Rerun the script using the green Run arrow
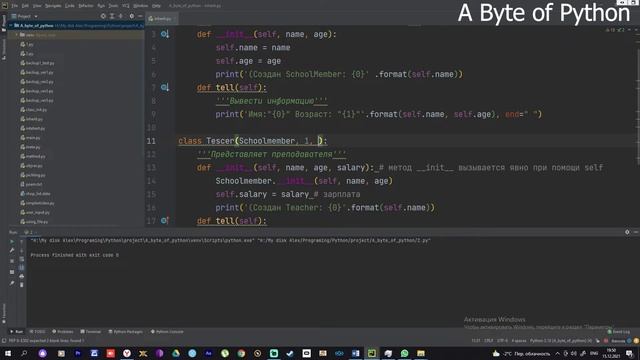 coord(12,242)
